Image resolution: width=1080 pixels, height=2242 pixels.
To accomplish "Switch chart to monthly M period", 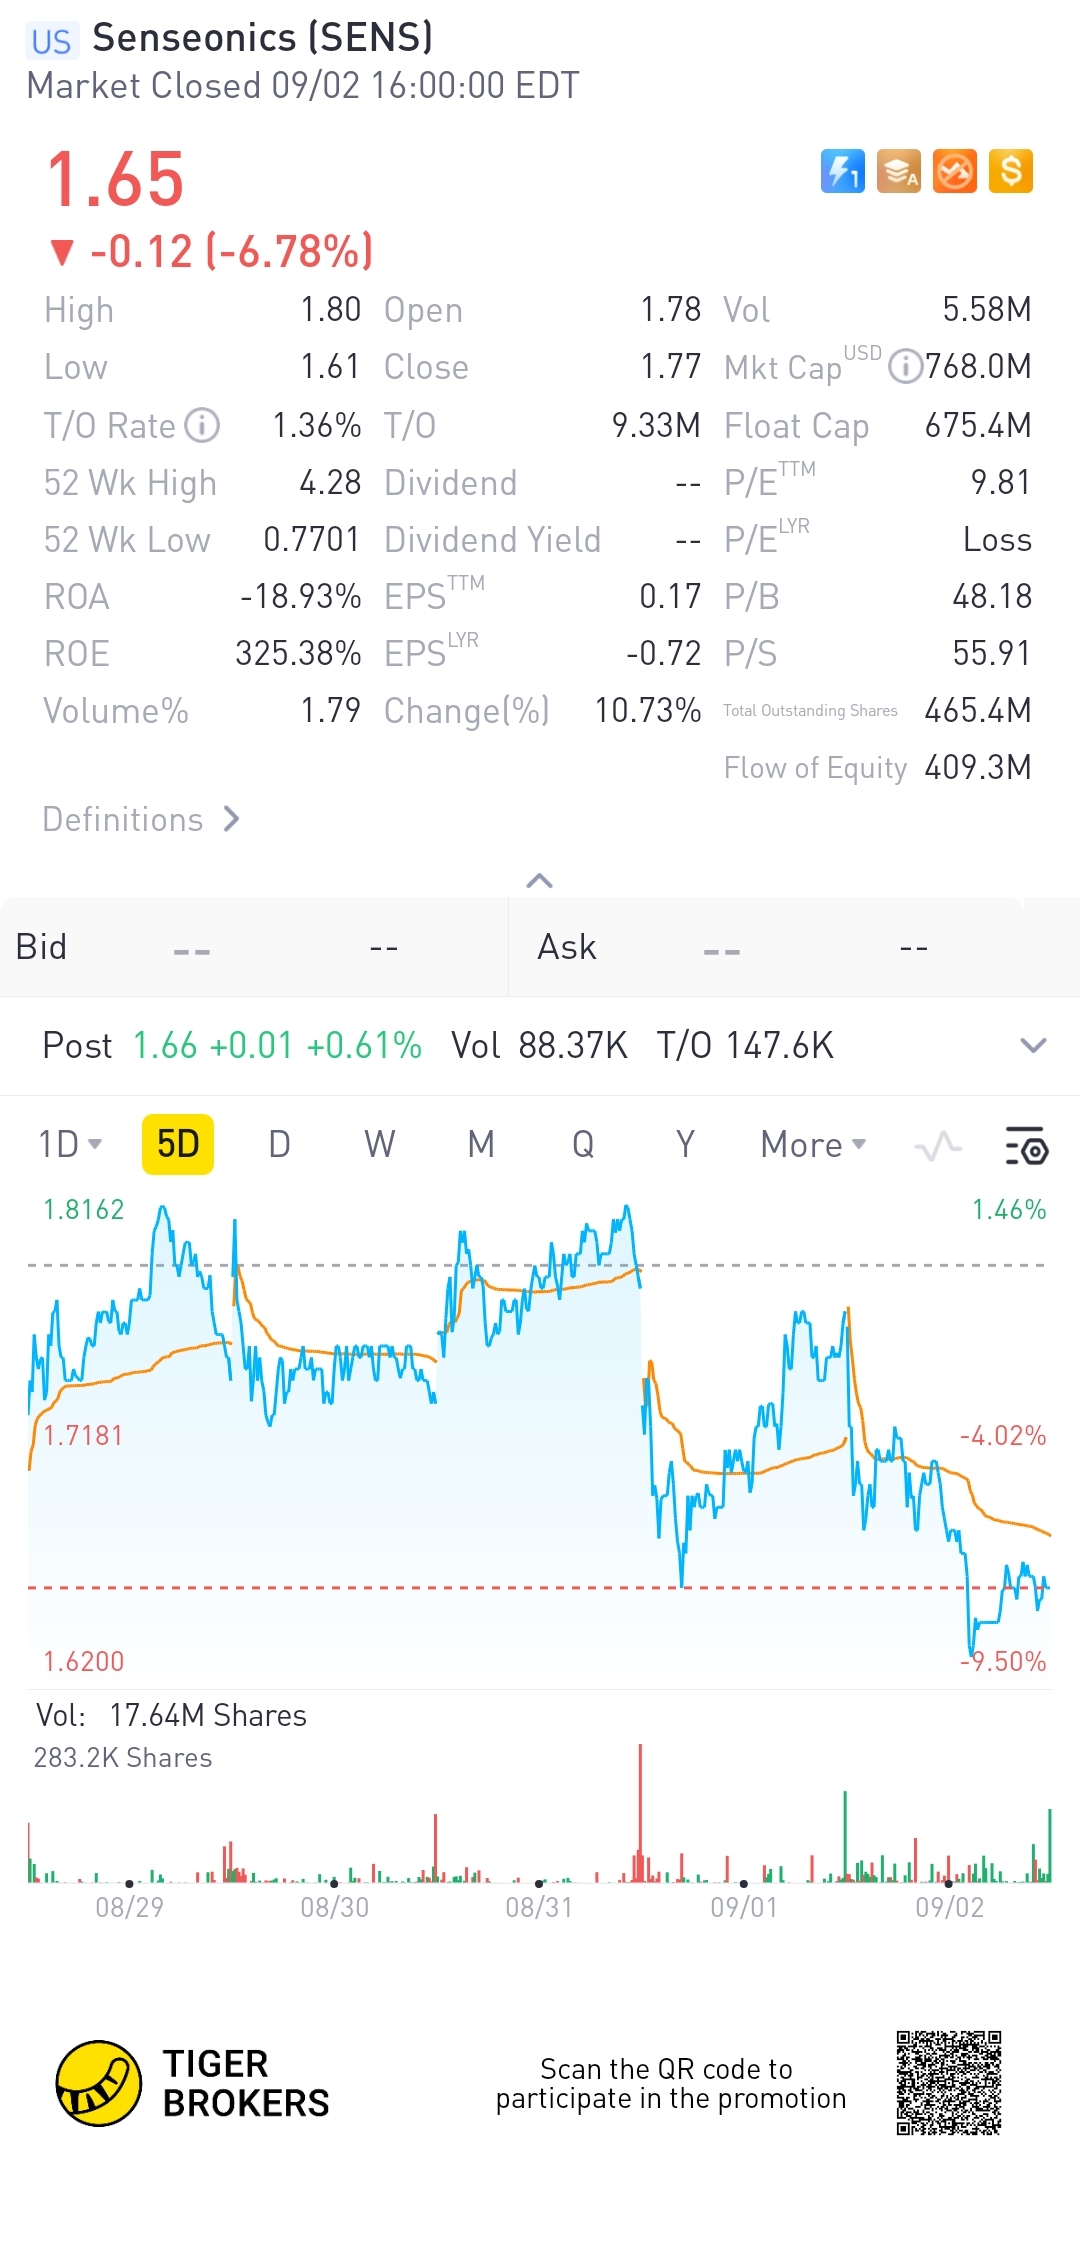I will tap(481, 1144).
